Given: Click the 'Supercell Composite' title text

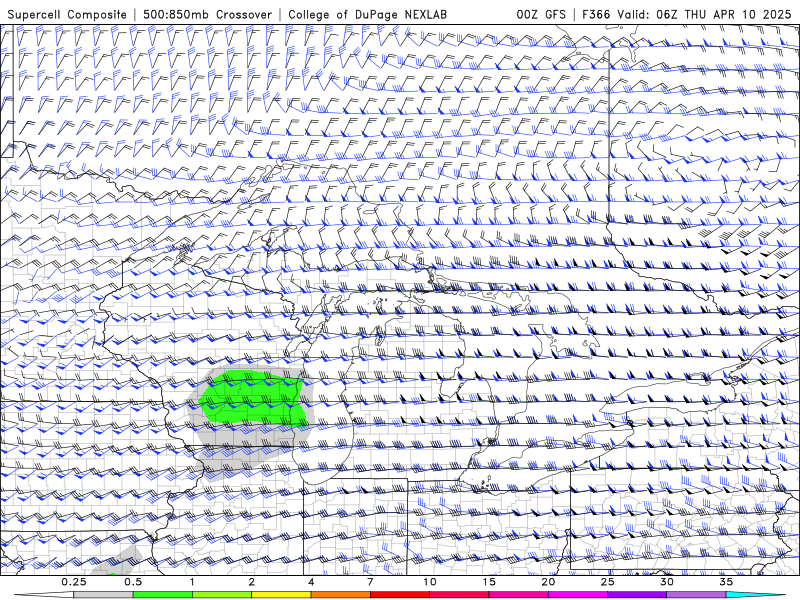Looking at the screenshot, I should [67, 14].
